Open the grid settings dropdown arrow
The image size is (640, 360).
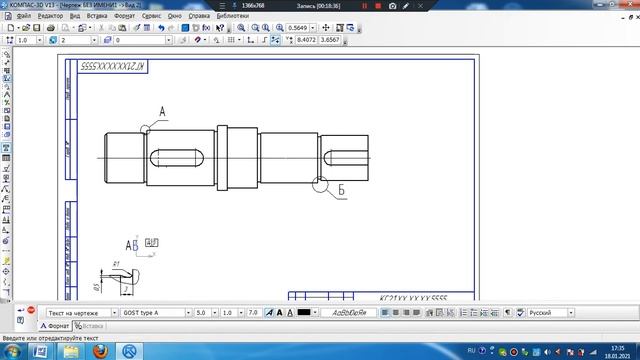coord(239,40)
